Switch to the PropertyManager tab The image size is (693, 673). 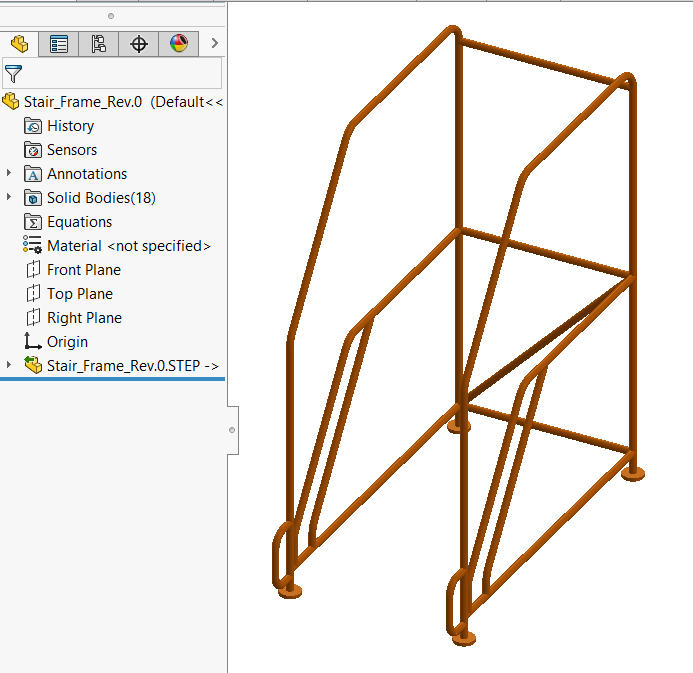(59, 44)
